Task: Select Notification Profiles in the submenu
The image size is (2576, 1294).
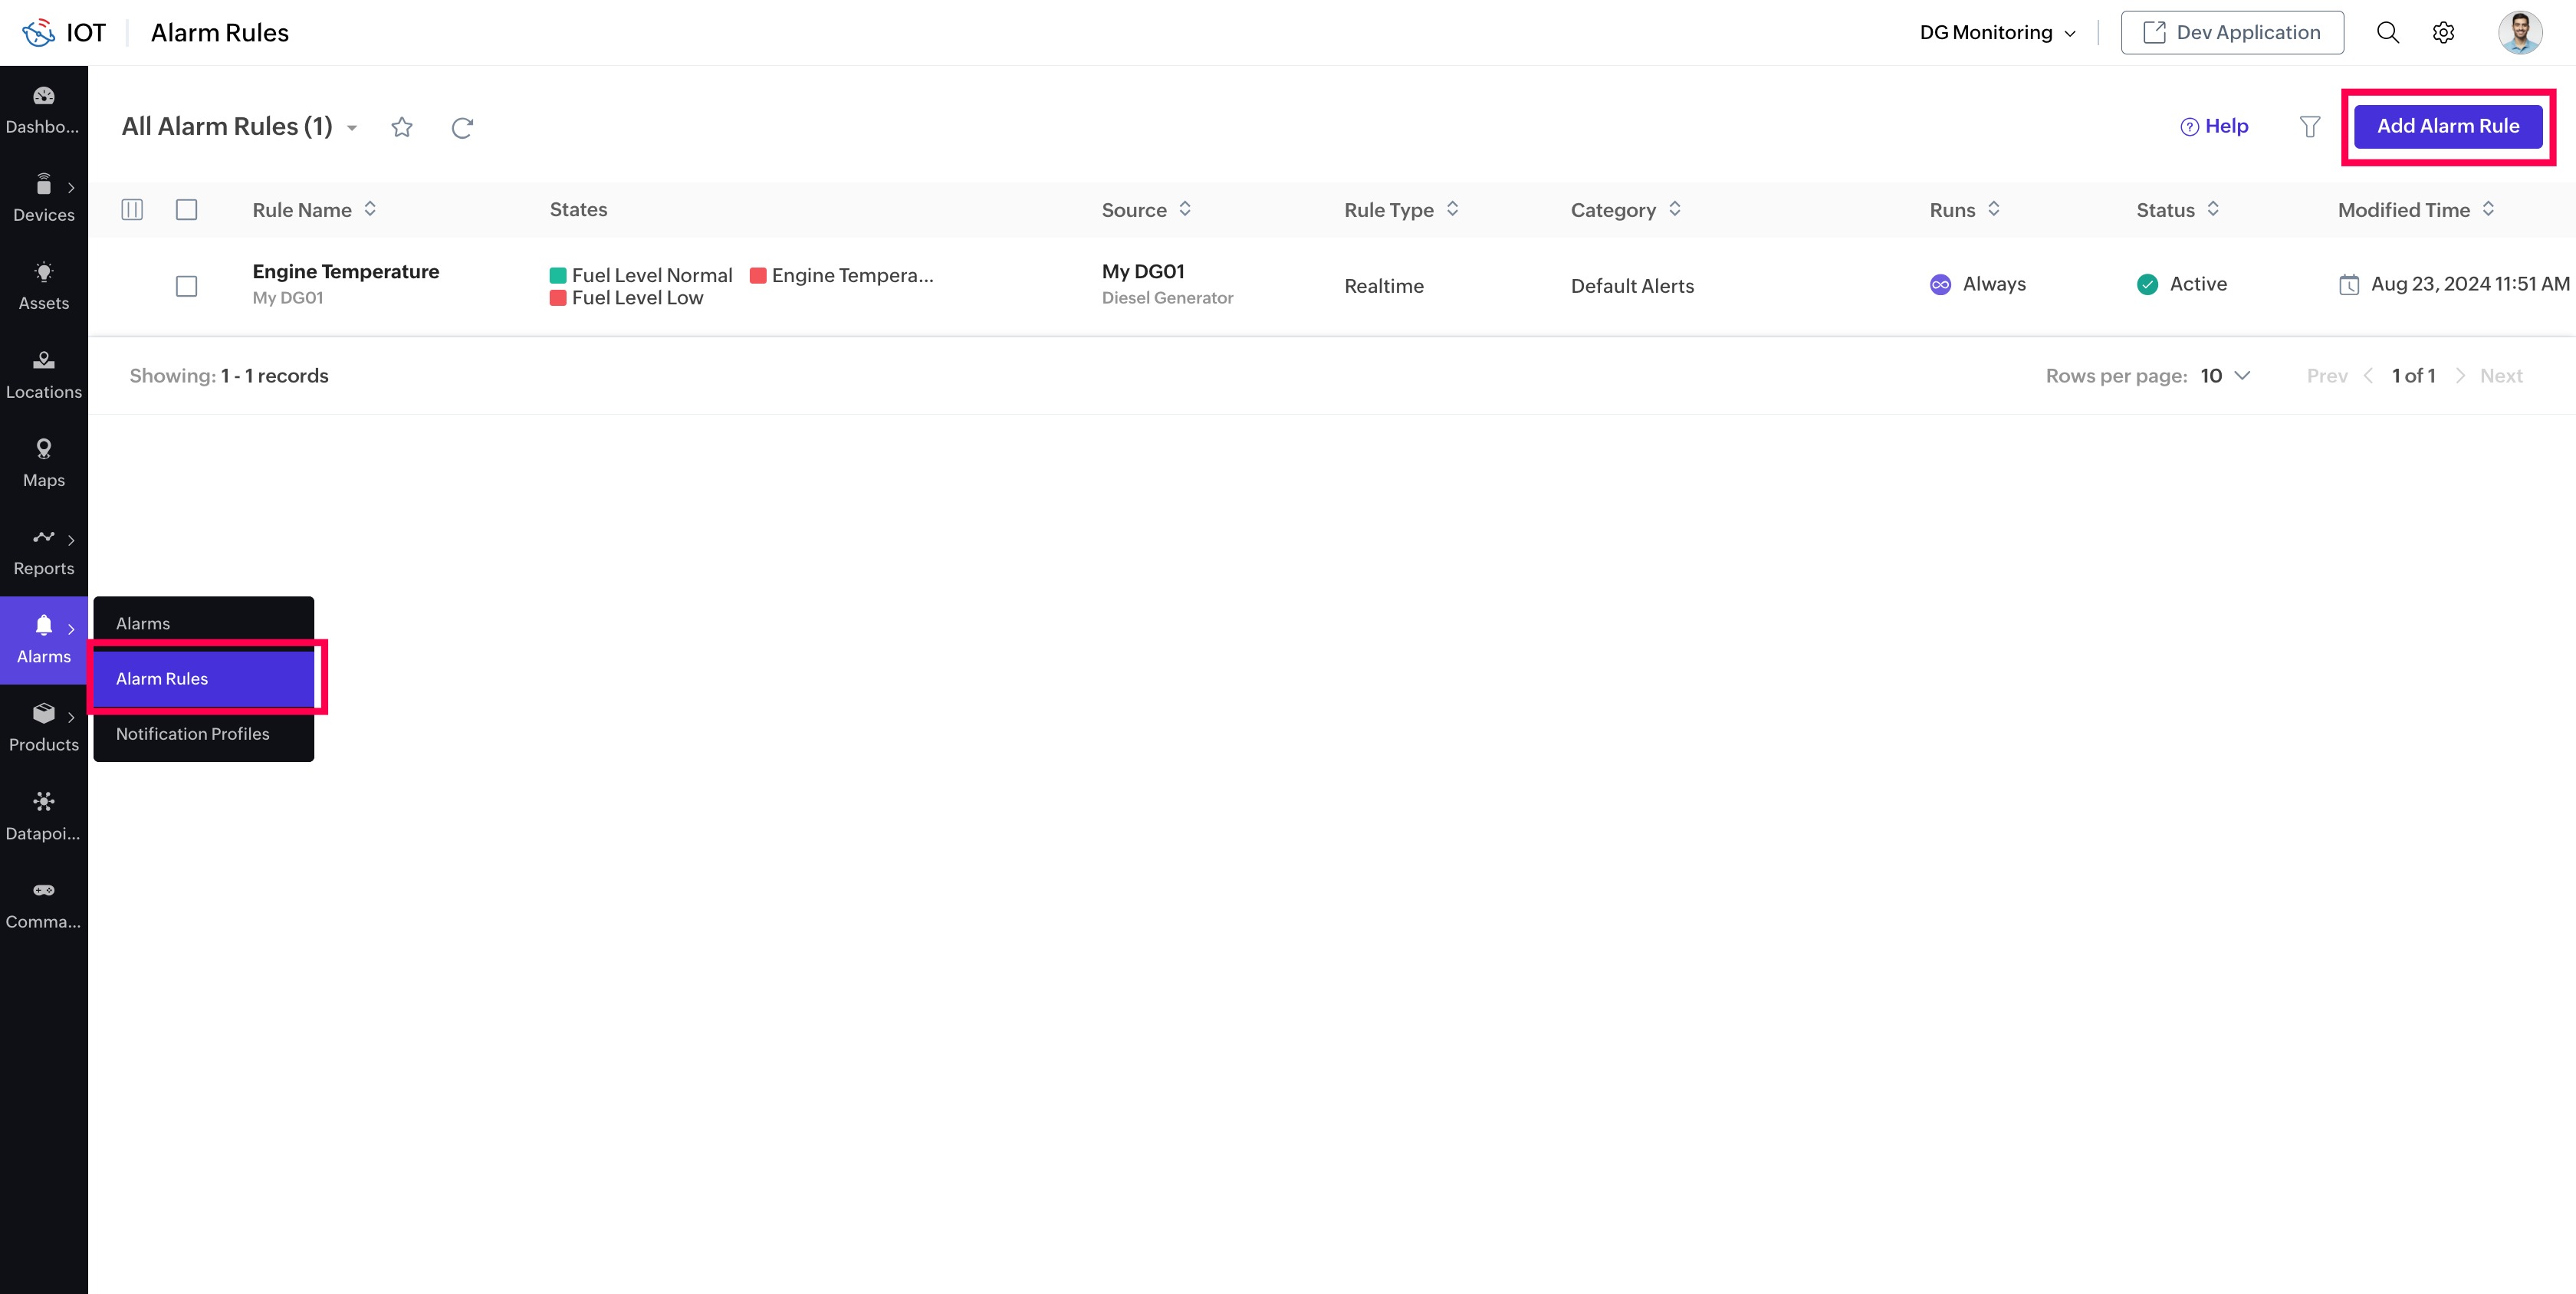Action: [x=193, y=733]
